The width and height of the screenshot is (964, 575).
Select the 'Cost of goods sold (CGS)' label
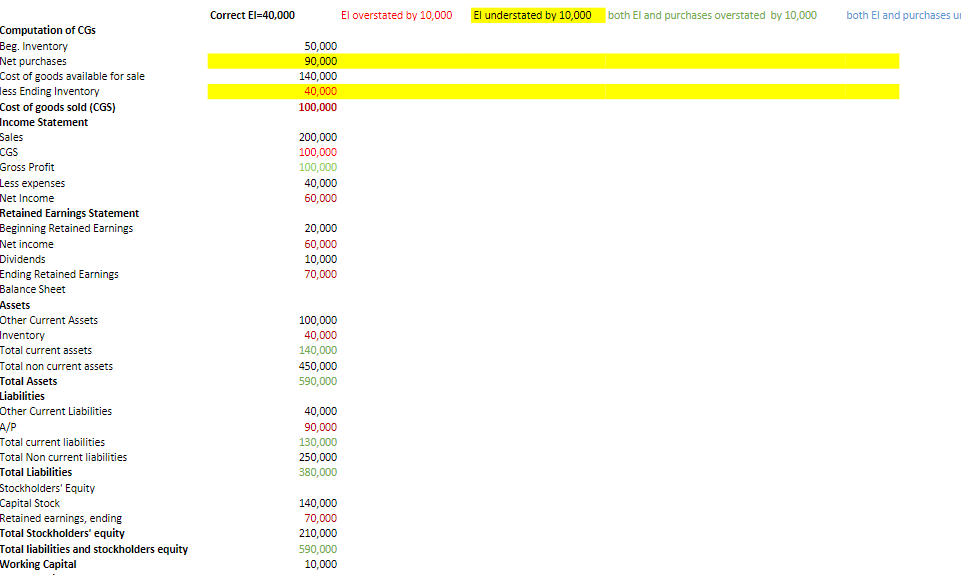coord(58,107)
